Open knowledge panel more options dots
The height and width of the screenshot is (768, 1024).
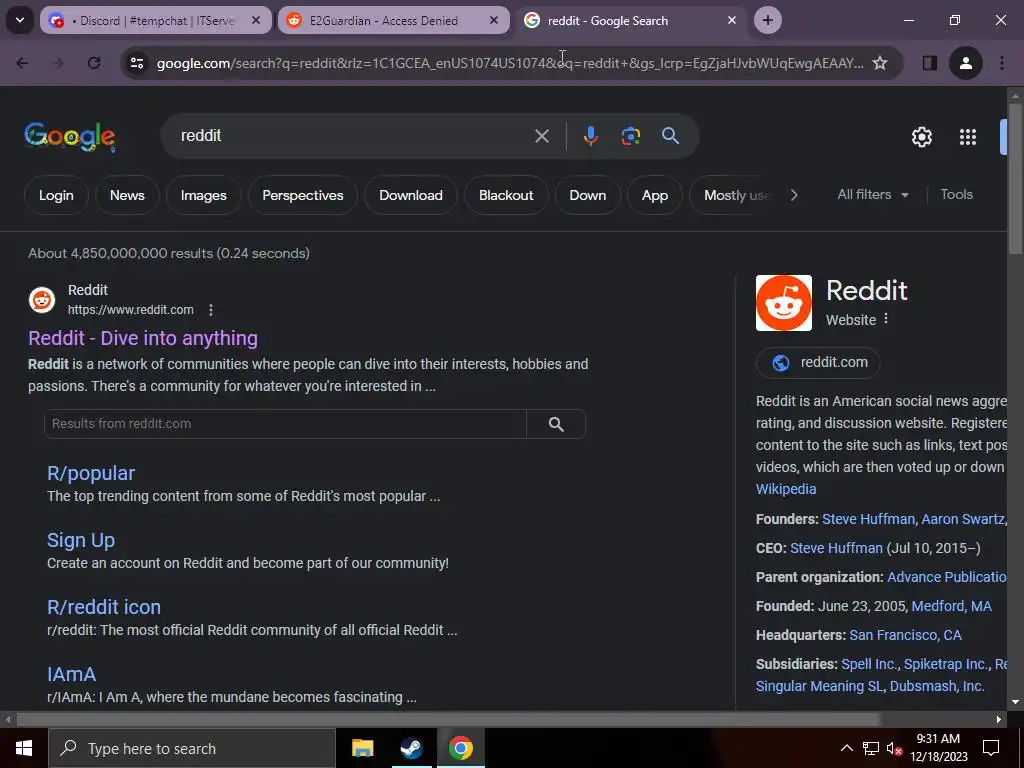point(886,319)
